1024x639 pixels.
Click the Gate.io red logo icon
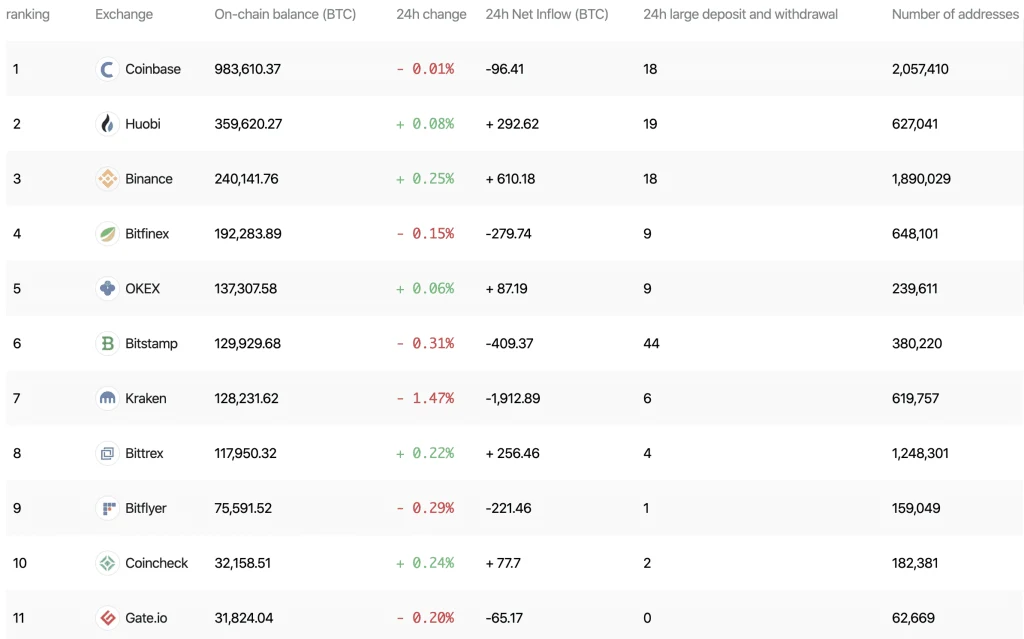(107, 618)
